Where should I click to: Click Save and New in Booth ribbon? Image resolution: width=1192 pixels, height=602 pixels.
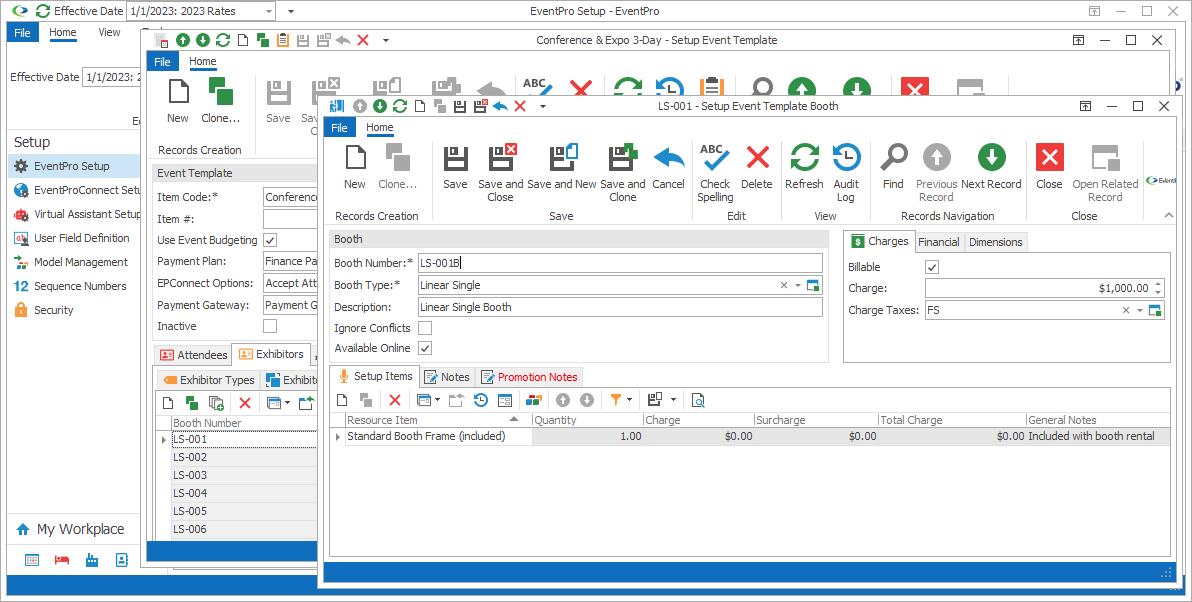point(562,166)
